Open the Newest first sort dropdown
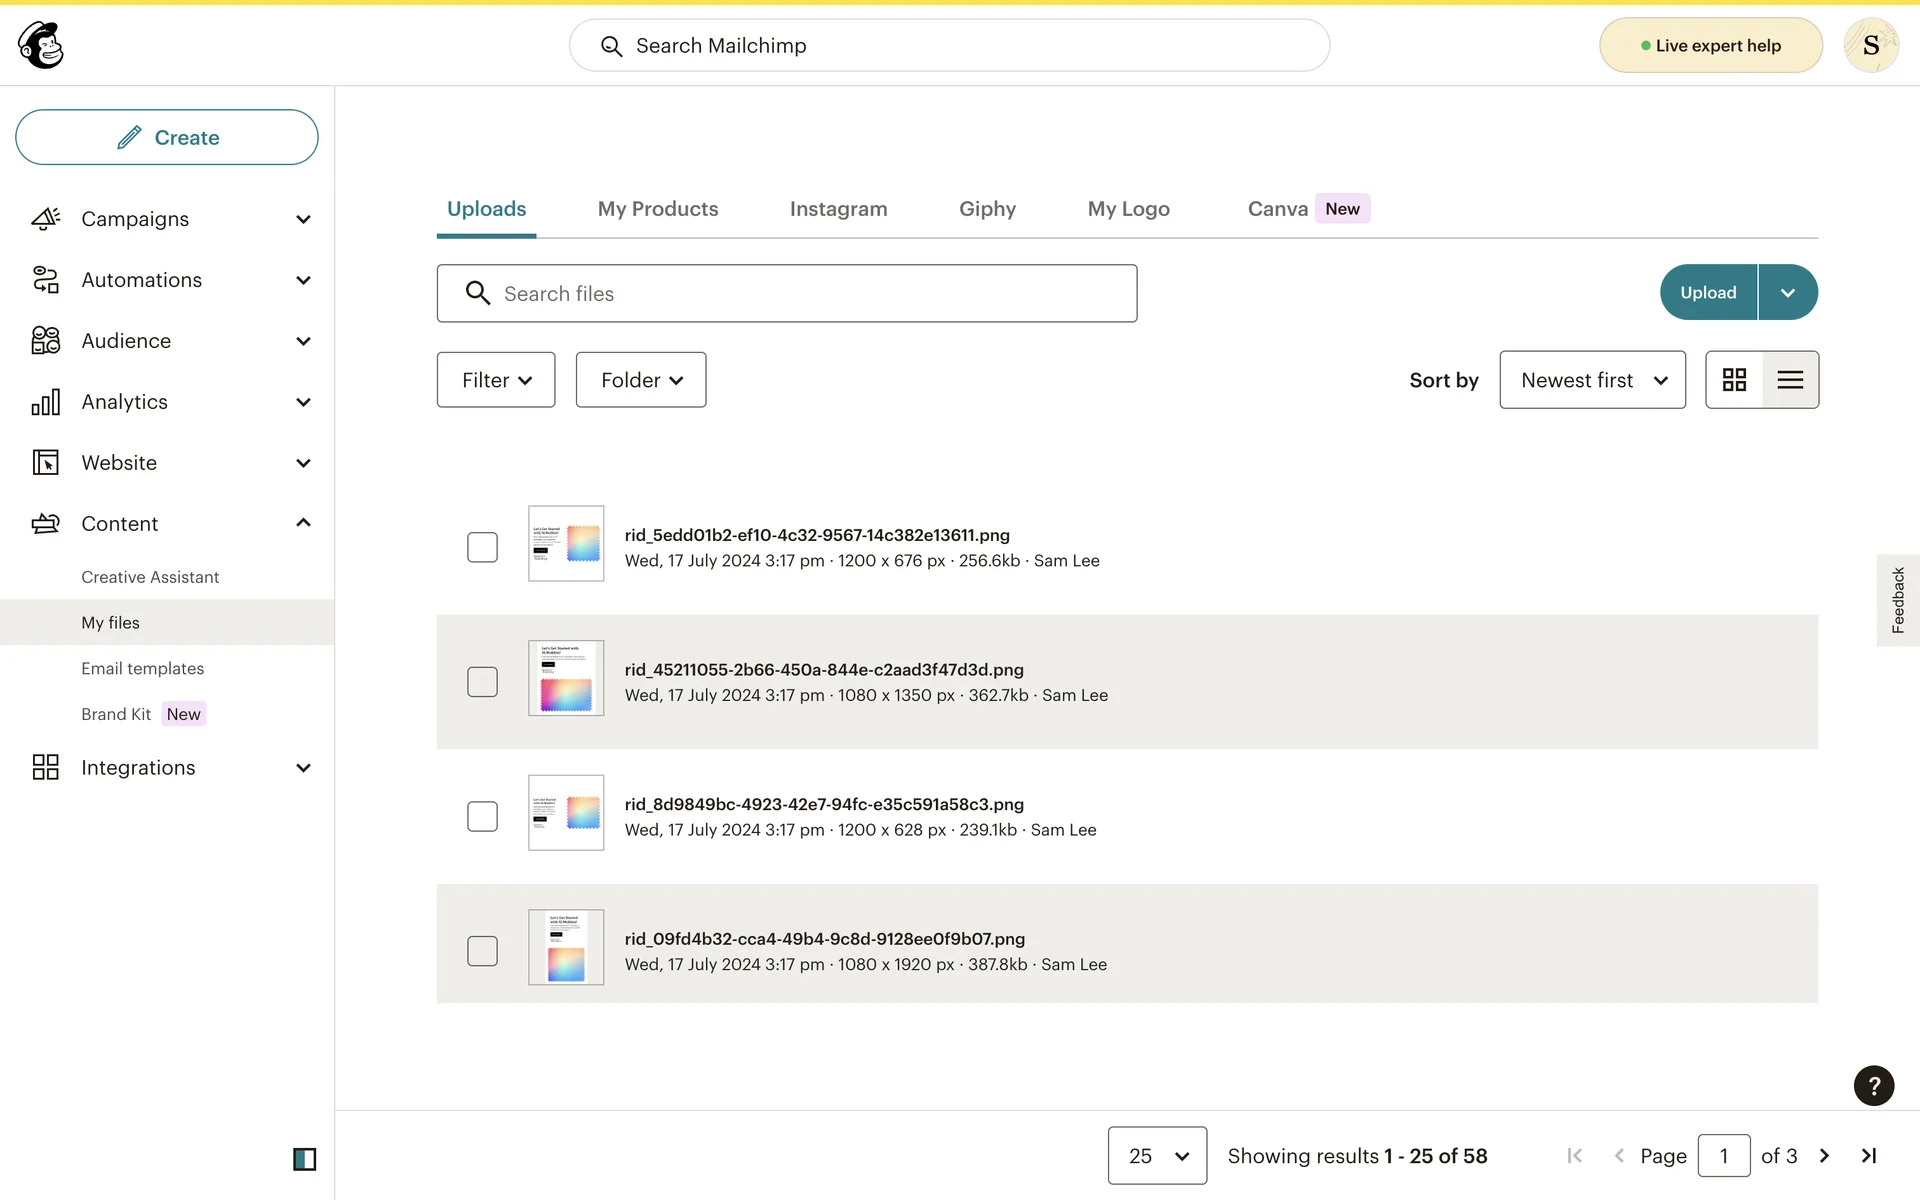The width and height of the screenshot is (1920, 1200). pos(1592,380)
